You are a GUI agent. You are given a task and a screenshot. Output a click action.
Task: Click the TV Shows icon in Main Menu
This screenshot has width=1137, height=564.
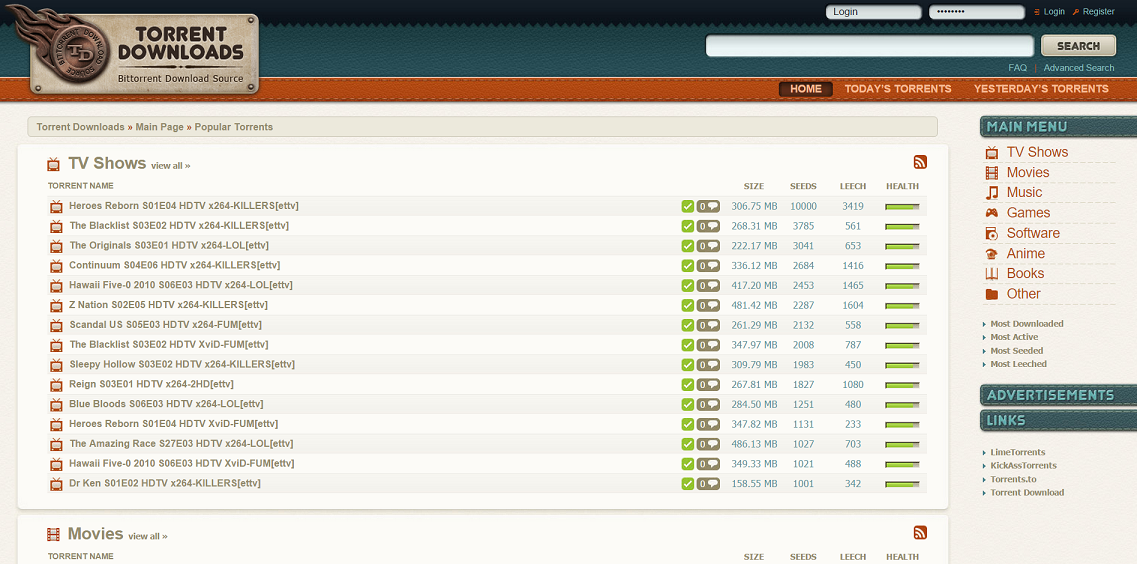[x=992, y=152]
